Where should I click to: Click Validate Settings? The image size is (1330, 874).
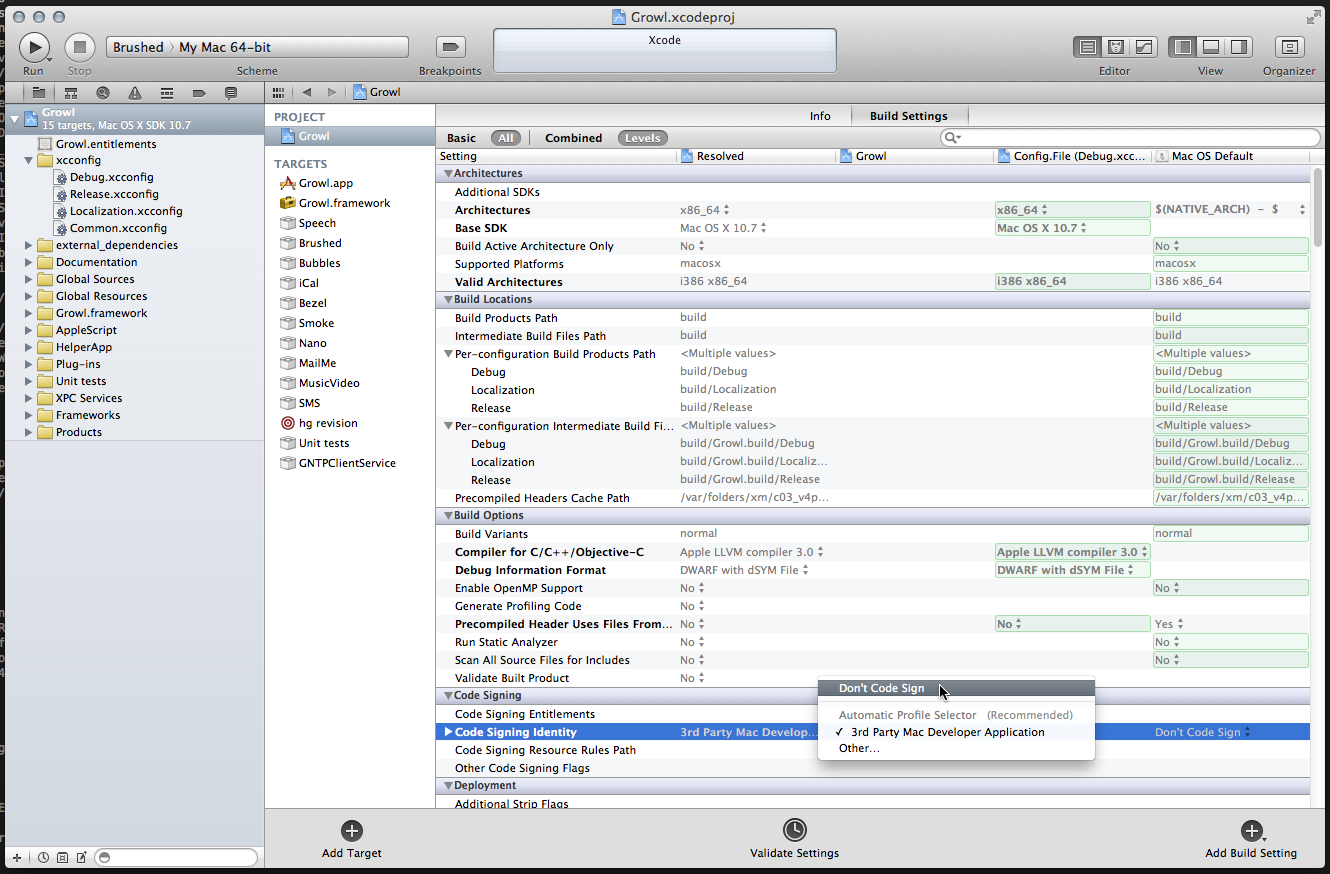click(x=794, y=840)
